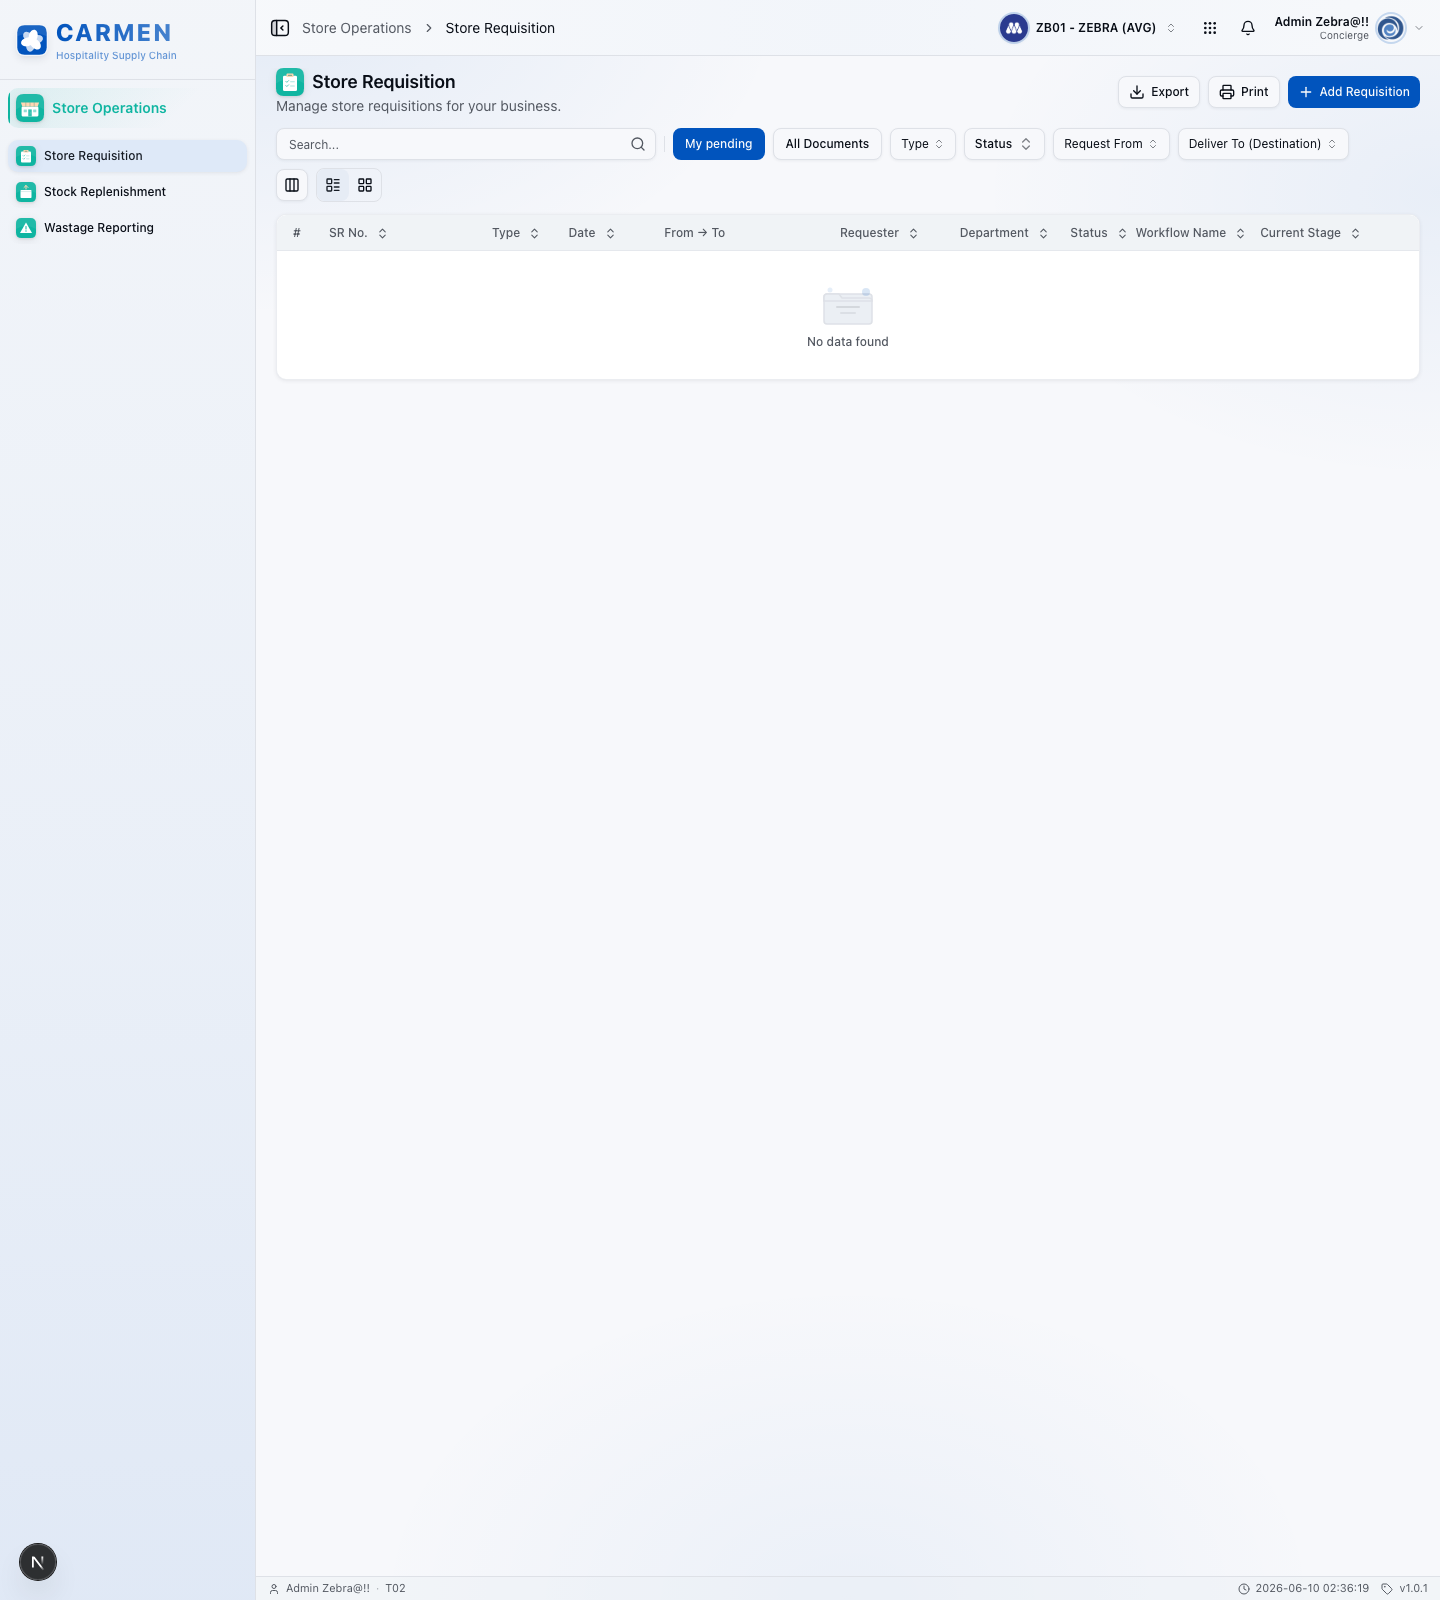The image size is (1440, 1600).
Task: Click the clock icon in status bar
Action: click(1244, 1588)
